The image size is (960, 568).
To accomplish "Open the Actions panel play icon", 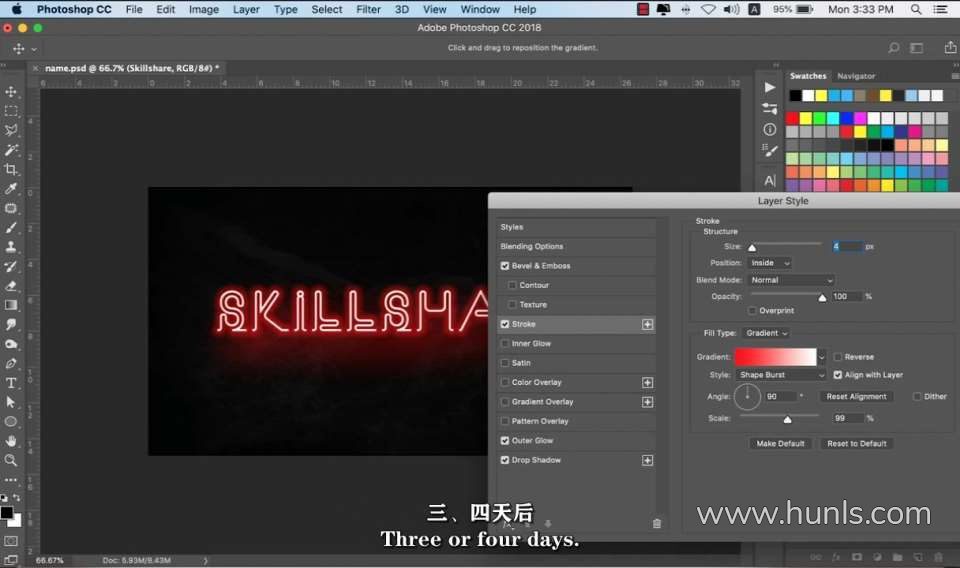I will click(770, 88).
